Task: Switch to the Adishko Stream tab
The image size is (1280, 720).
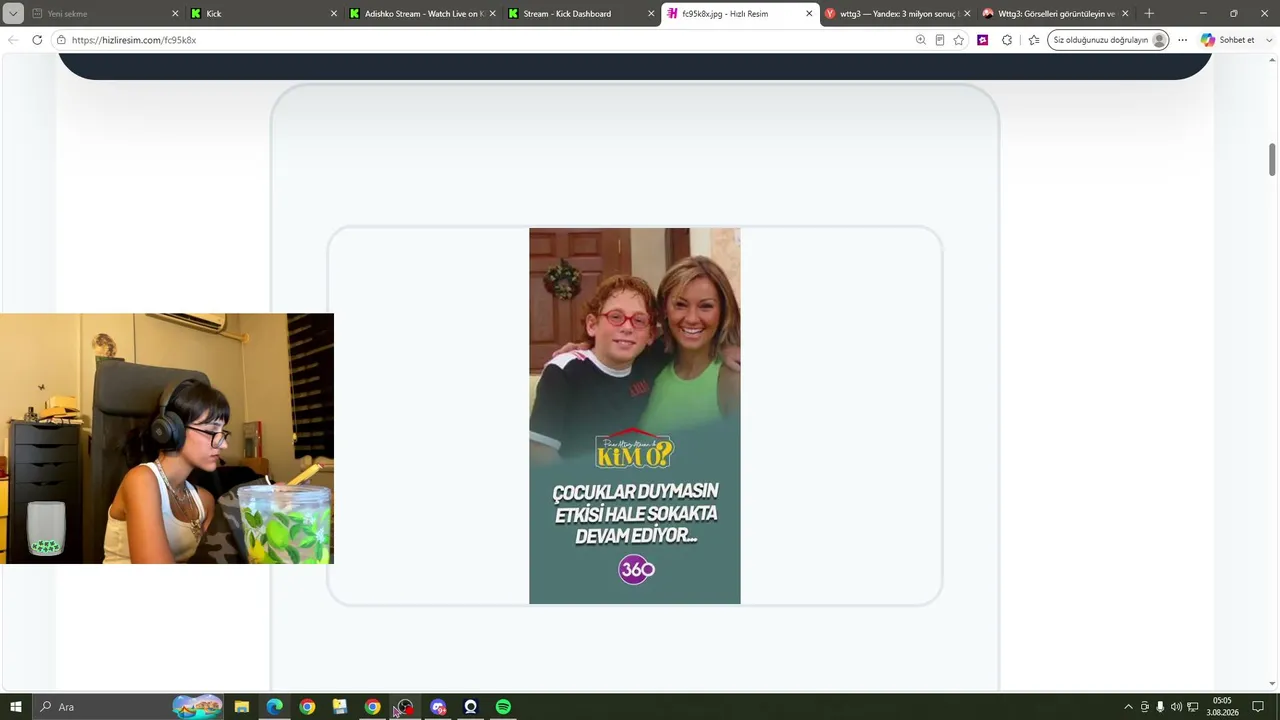Action: (x=422, y=14)
